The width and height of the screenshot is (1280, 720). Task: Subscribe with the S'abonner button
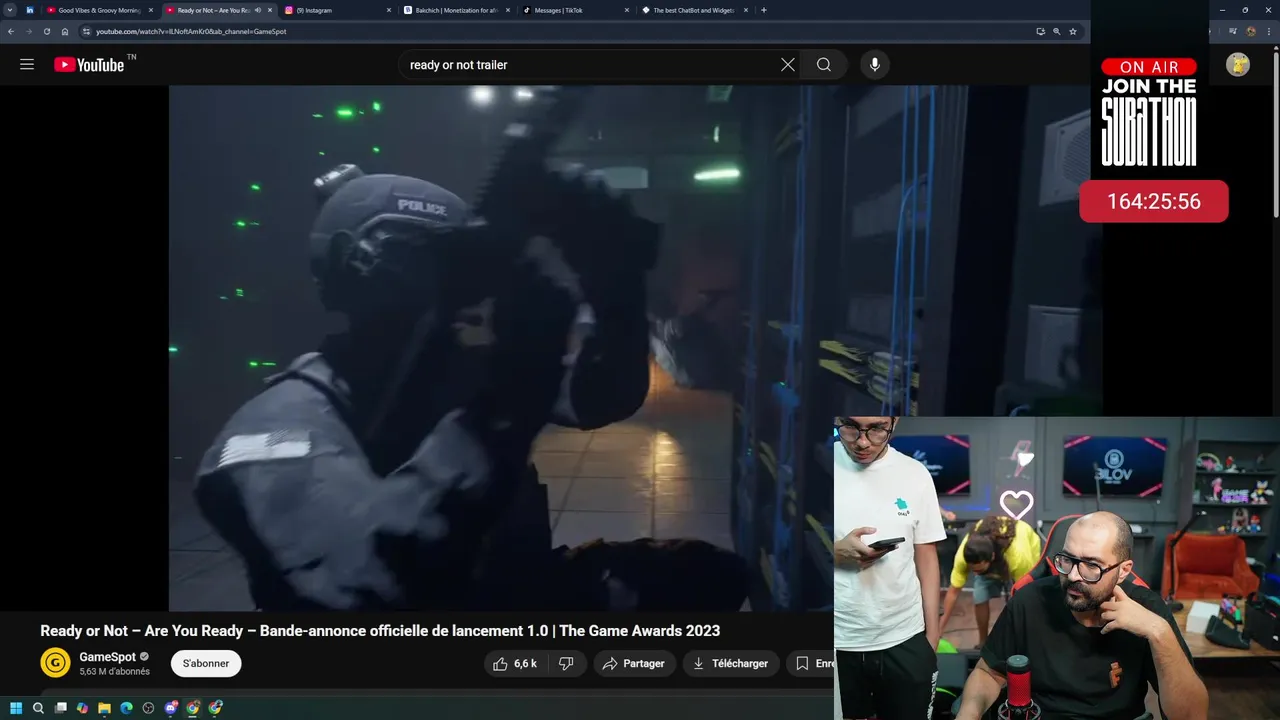[206, 663]
